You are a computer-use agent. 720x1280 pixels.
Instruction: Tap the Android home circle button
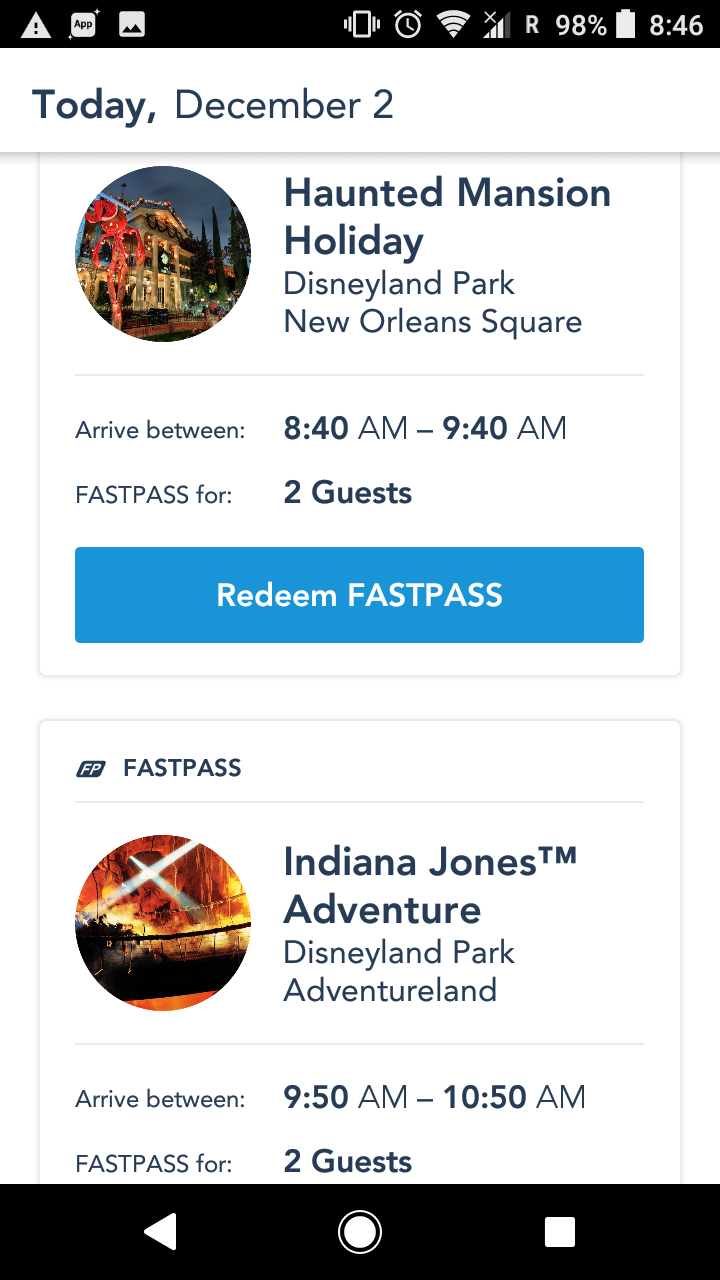coord(359,1232)
